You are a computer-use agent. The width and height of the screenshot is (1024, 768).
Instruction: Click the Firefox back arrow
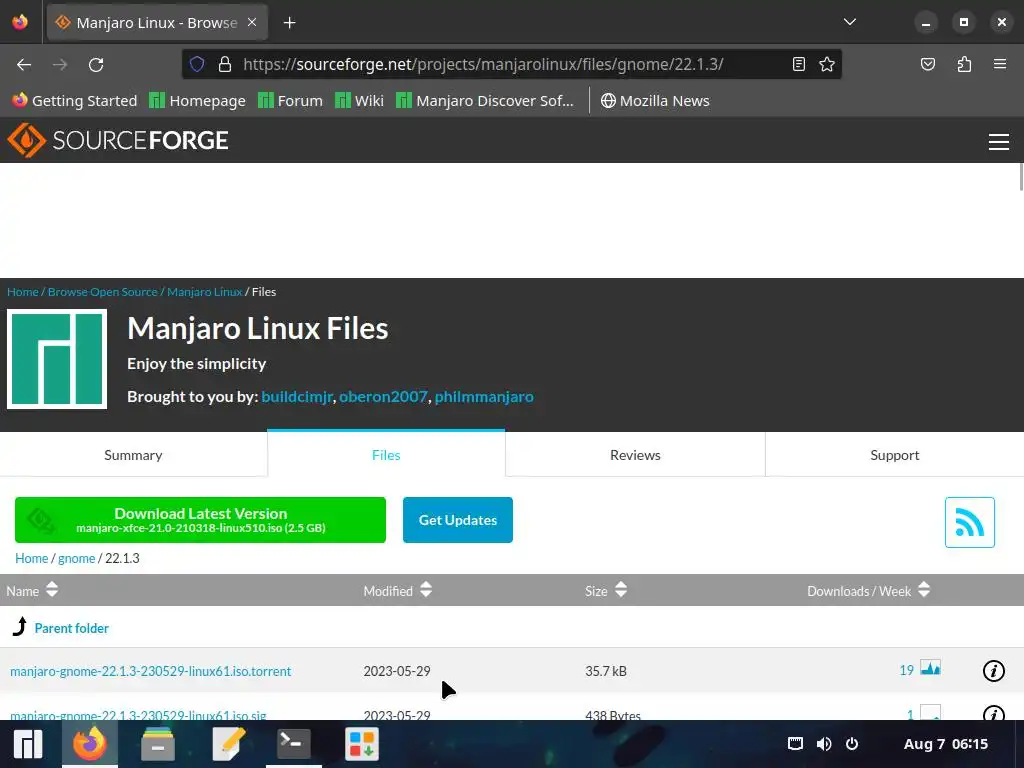[x=24, y=65]
